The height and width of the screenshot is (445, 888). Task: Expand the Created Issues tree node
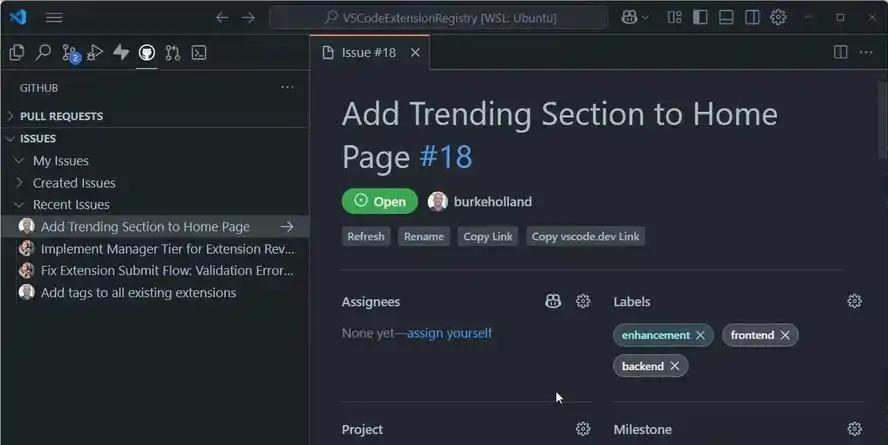19,183
